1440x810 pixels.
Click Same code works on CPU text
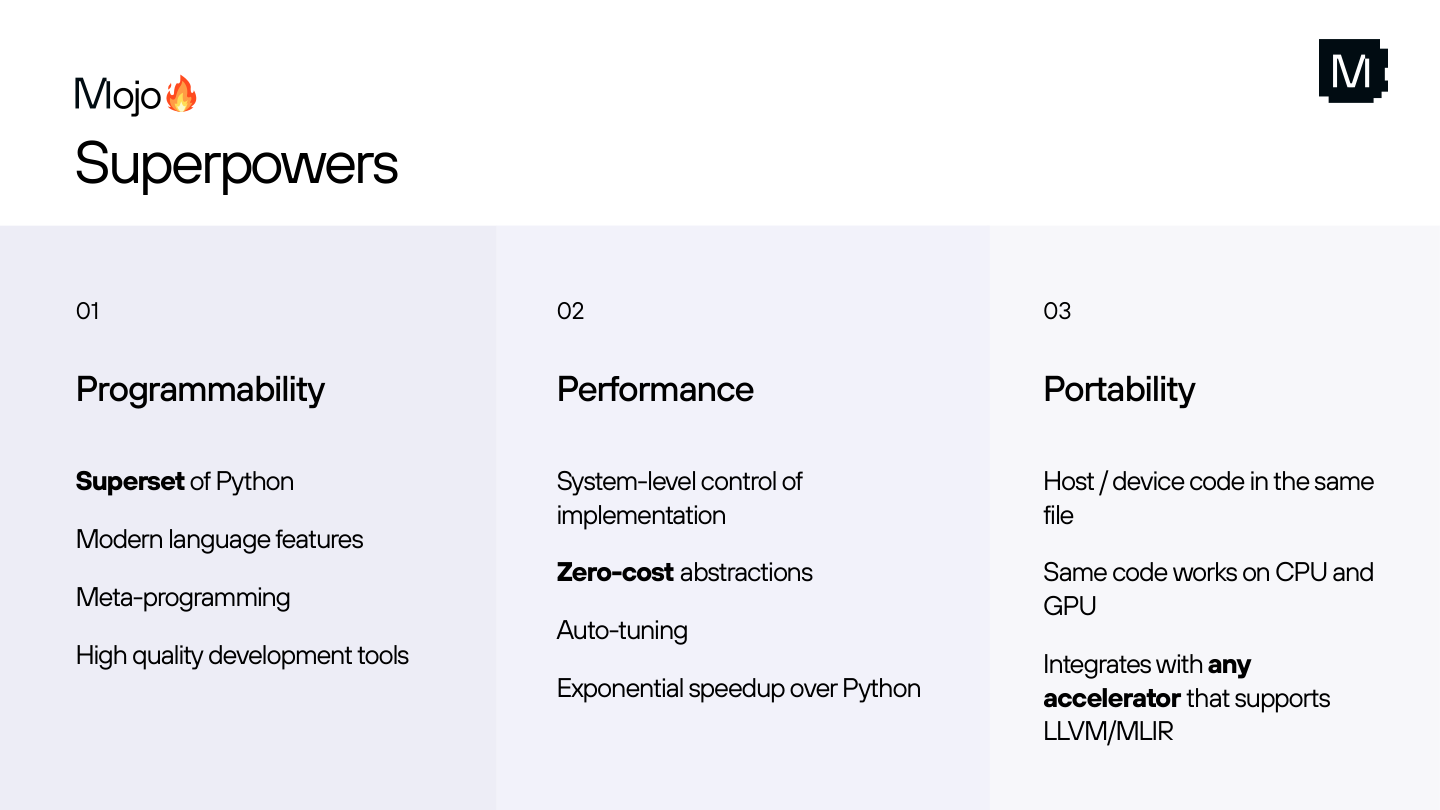click(1208, 589)
